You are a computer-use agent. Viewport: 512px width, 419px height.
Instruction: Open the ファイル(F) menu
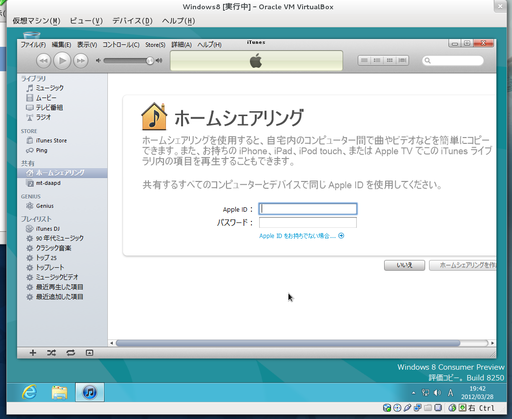[x=33, y=45]
